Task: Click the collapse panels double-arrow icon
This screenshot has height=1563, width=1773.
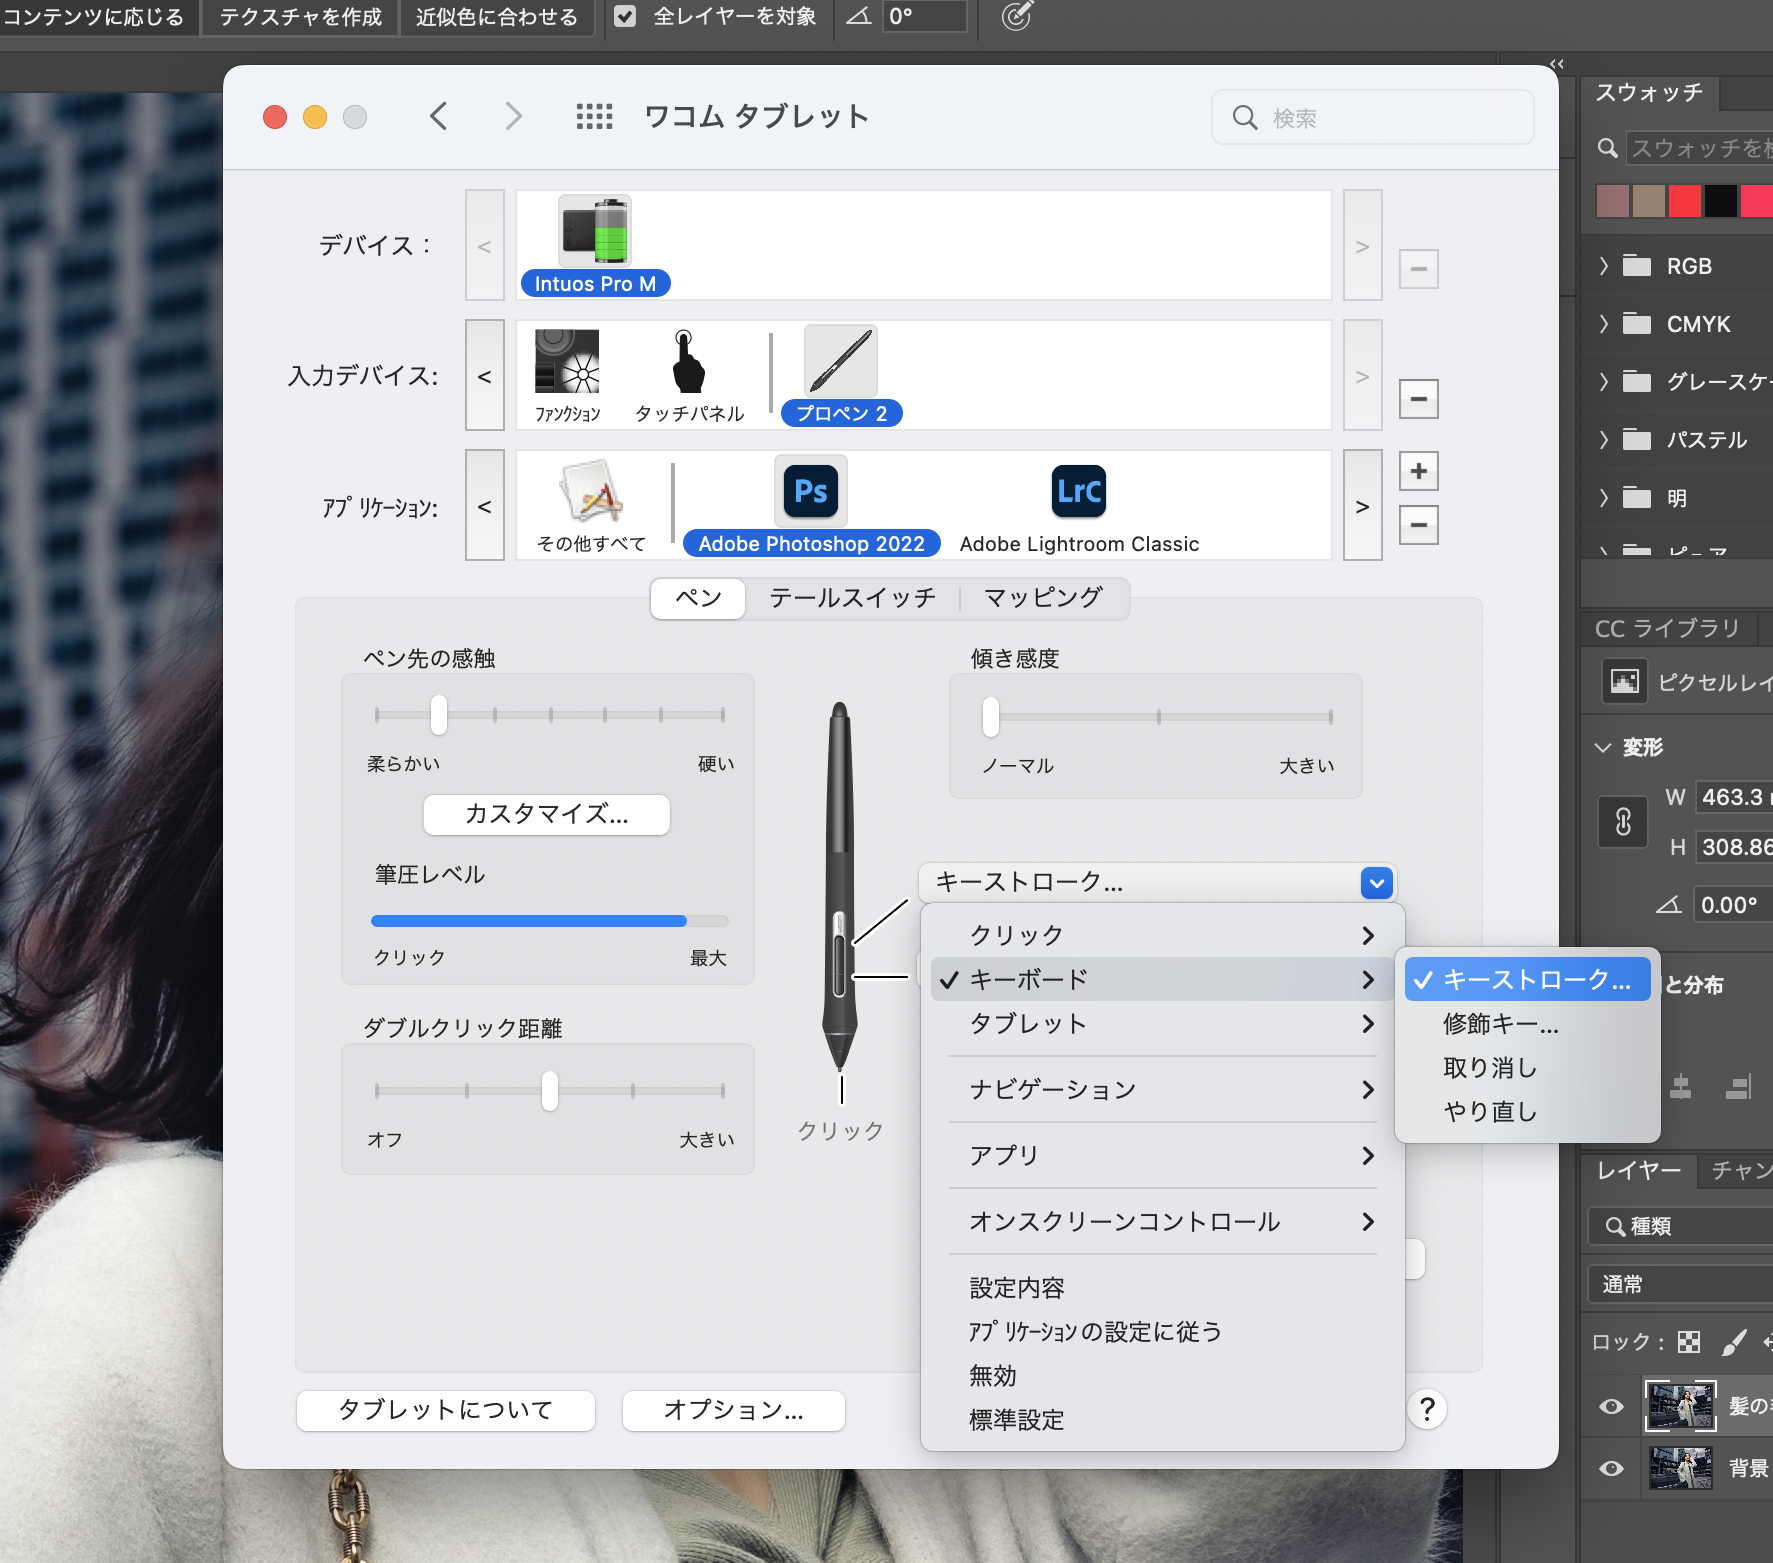Action: 1557,64
